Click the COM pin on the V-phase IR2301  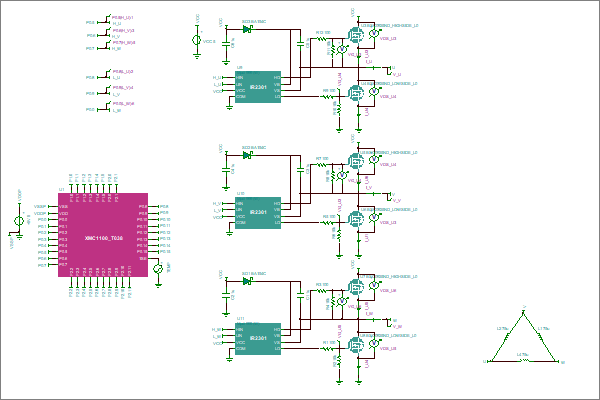241,223
